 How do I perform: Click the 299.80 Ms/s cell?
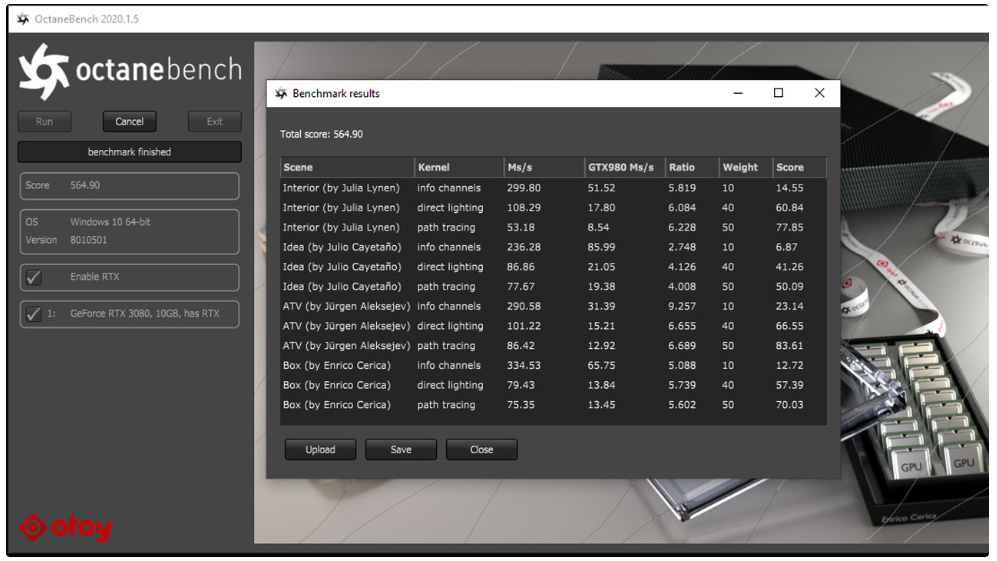[x=523, y=188]
